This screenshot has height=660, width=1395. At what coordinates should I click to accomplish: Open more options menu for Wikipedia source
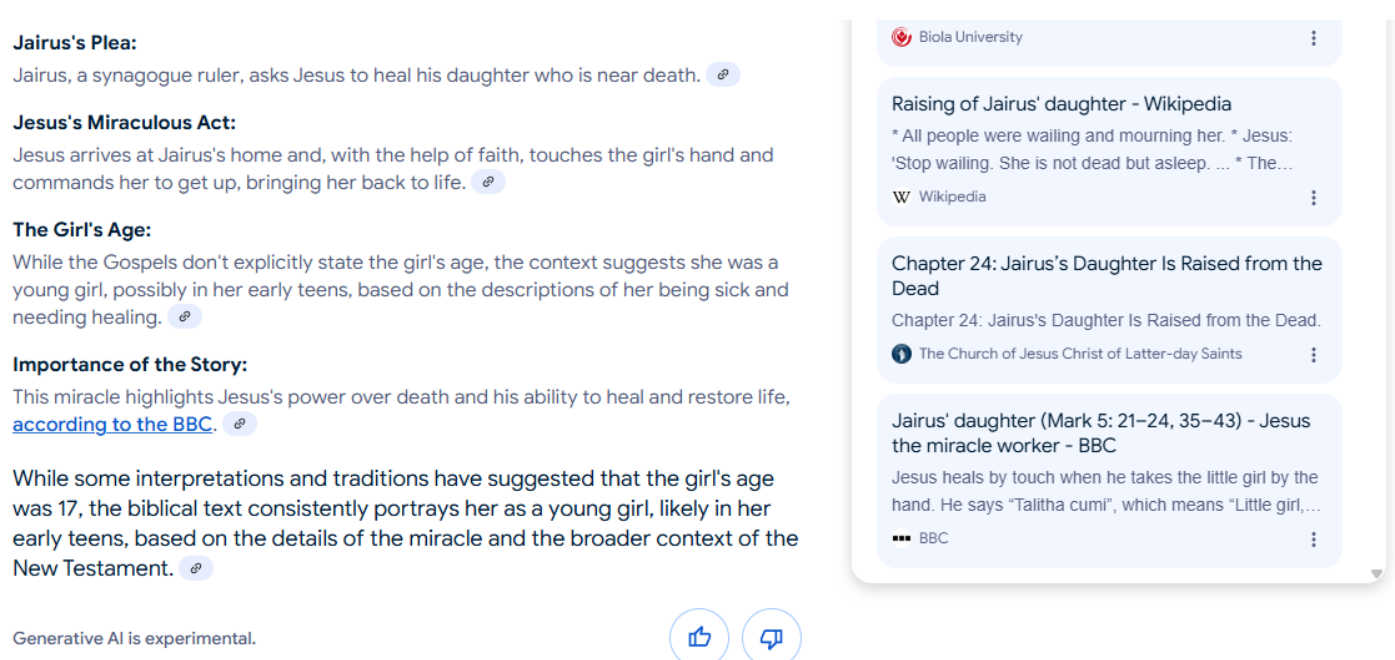point(1313,198)
